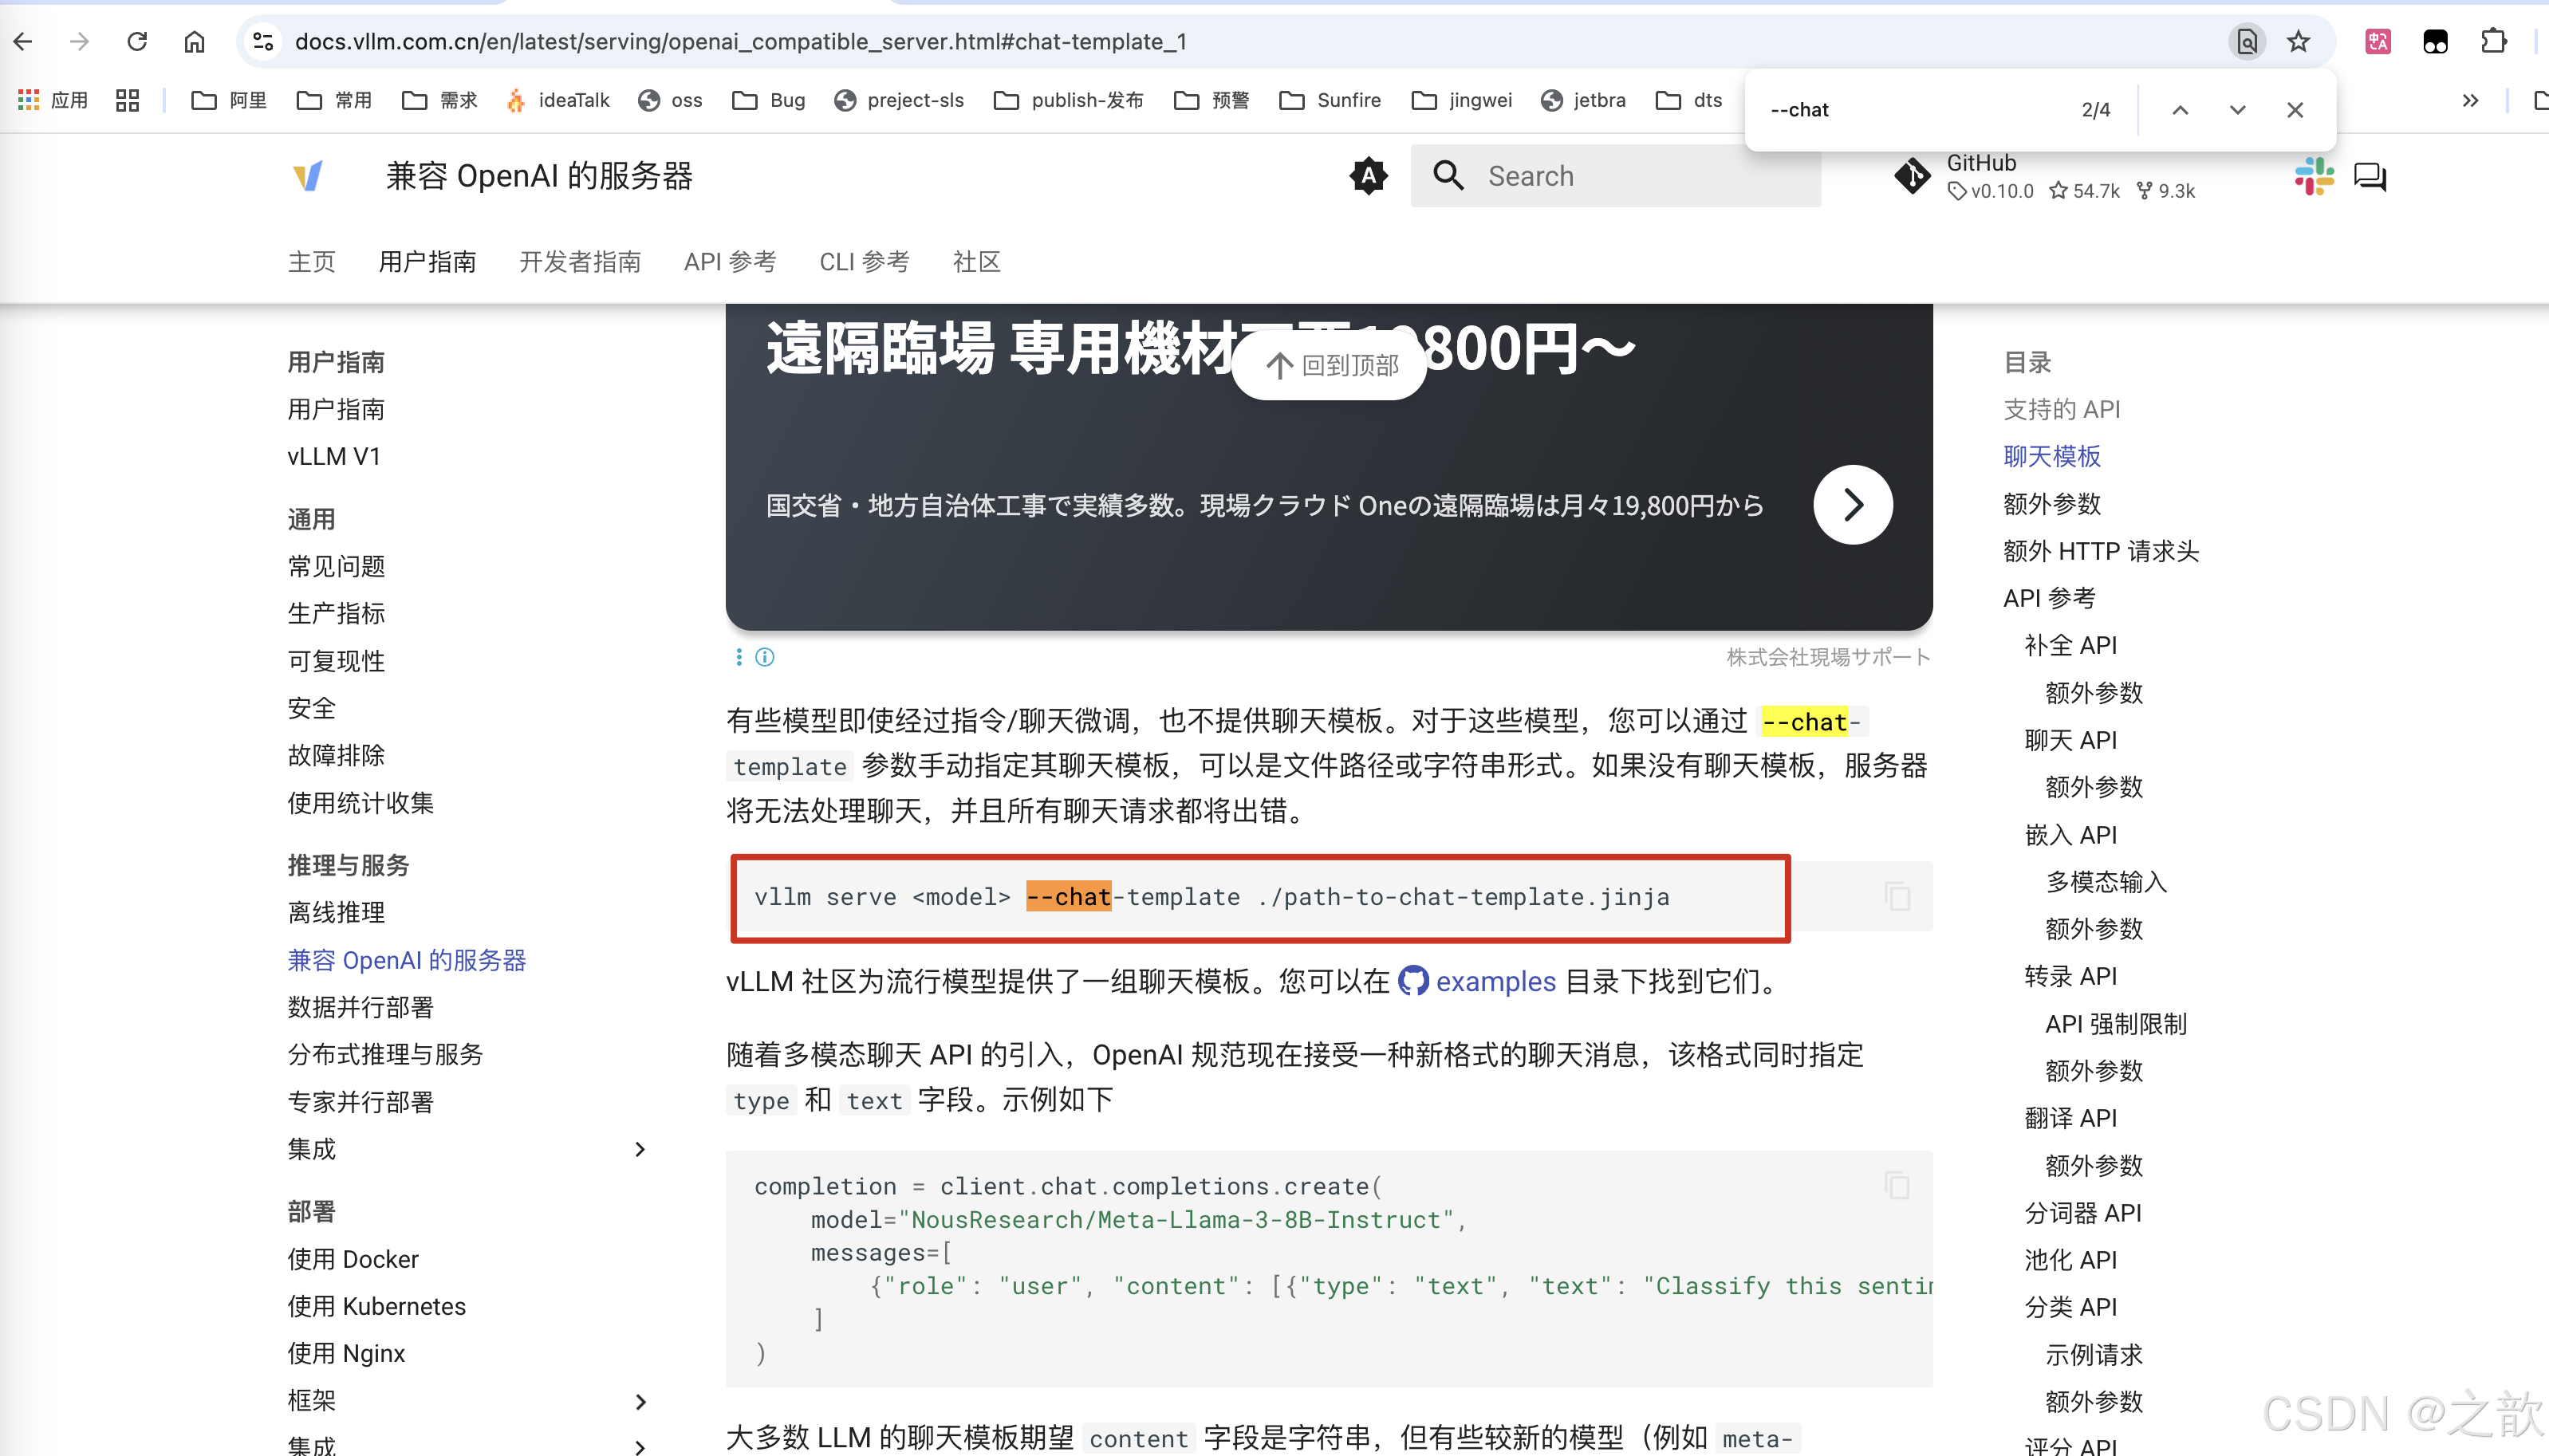Click the ad info icon below banner
The width and height of the screenshot is (2549, 1456).
click(x=765, y=657)
